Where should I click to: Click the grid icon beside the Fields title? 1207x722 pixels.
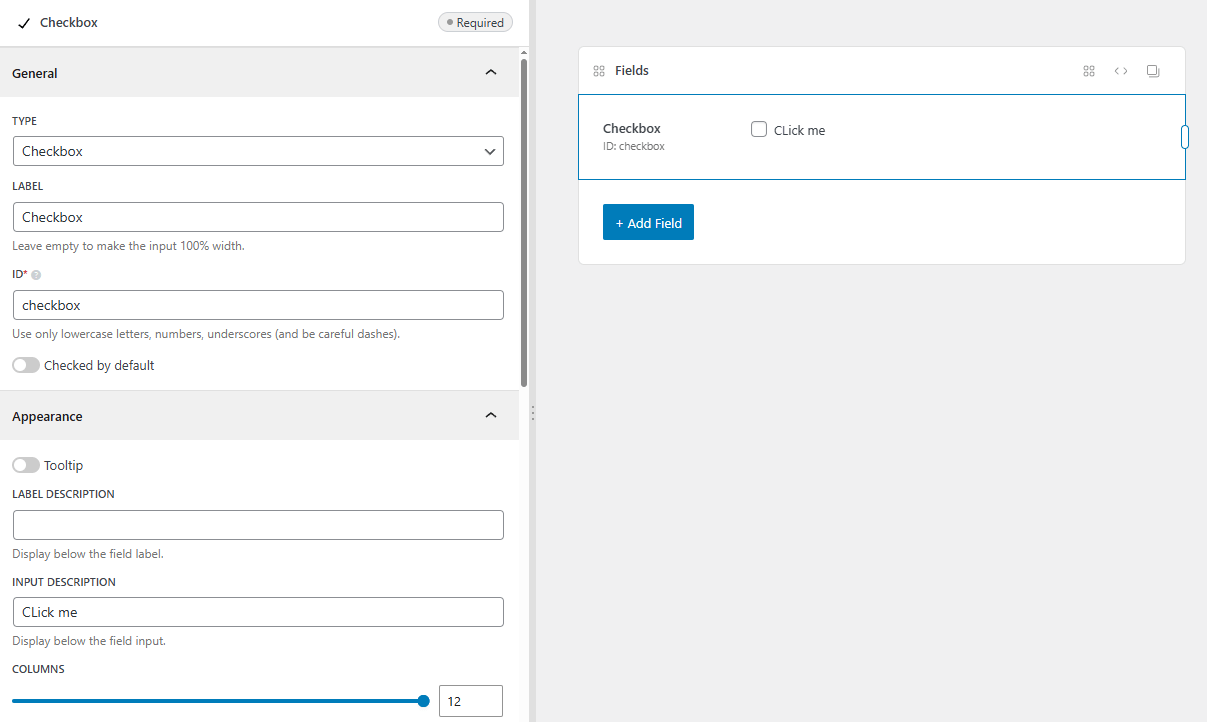598,70
